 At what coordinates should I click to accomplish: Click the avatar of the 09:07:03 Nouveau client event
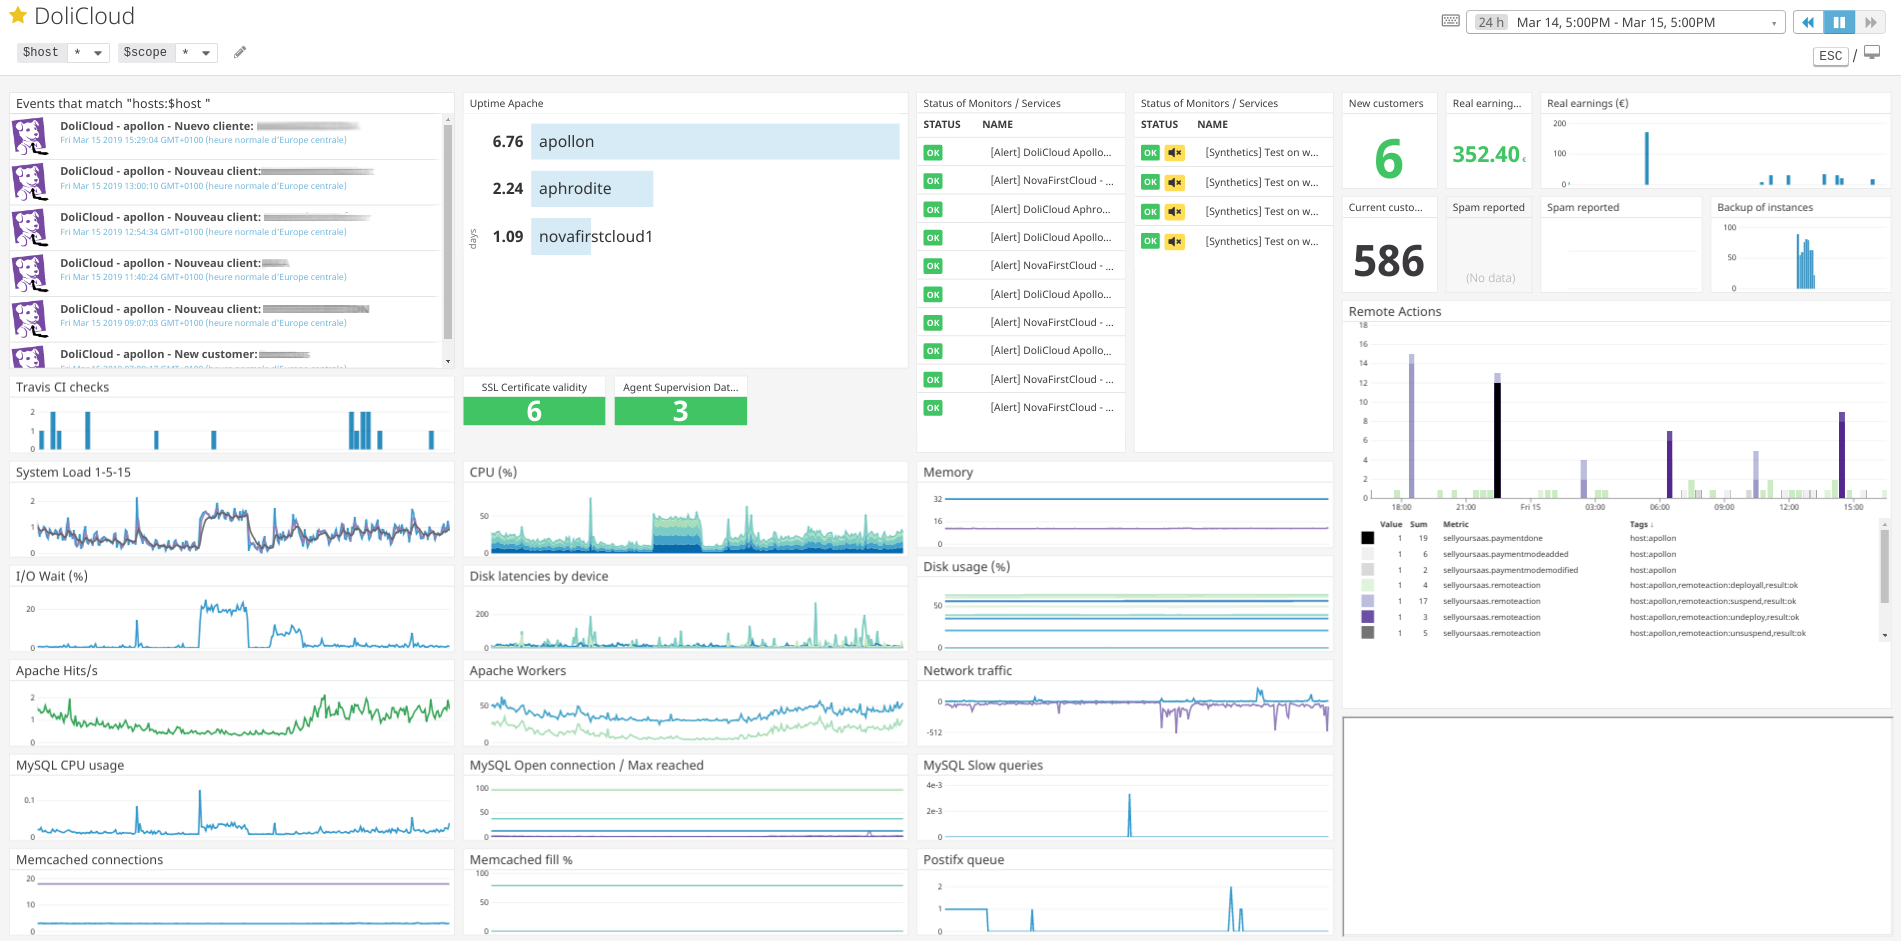(31, 319)
